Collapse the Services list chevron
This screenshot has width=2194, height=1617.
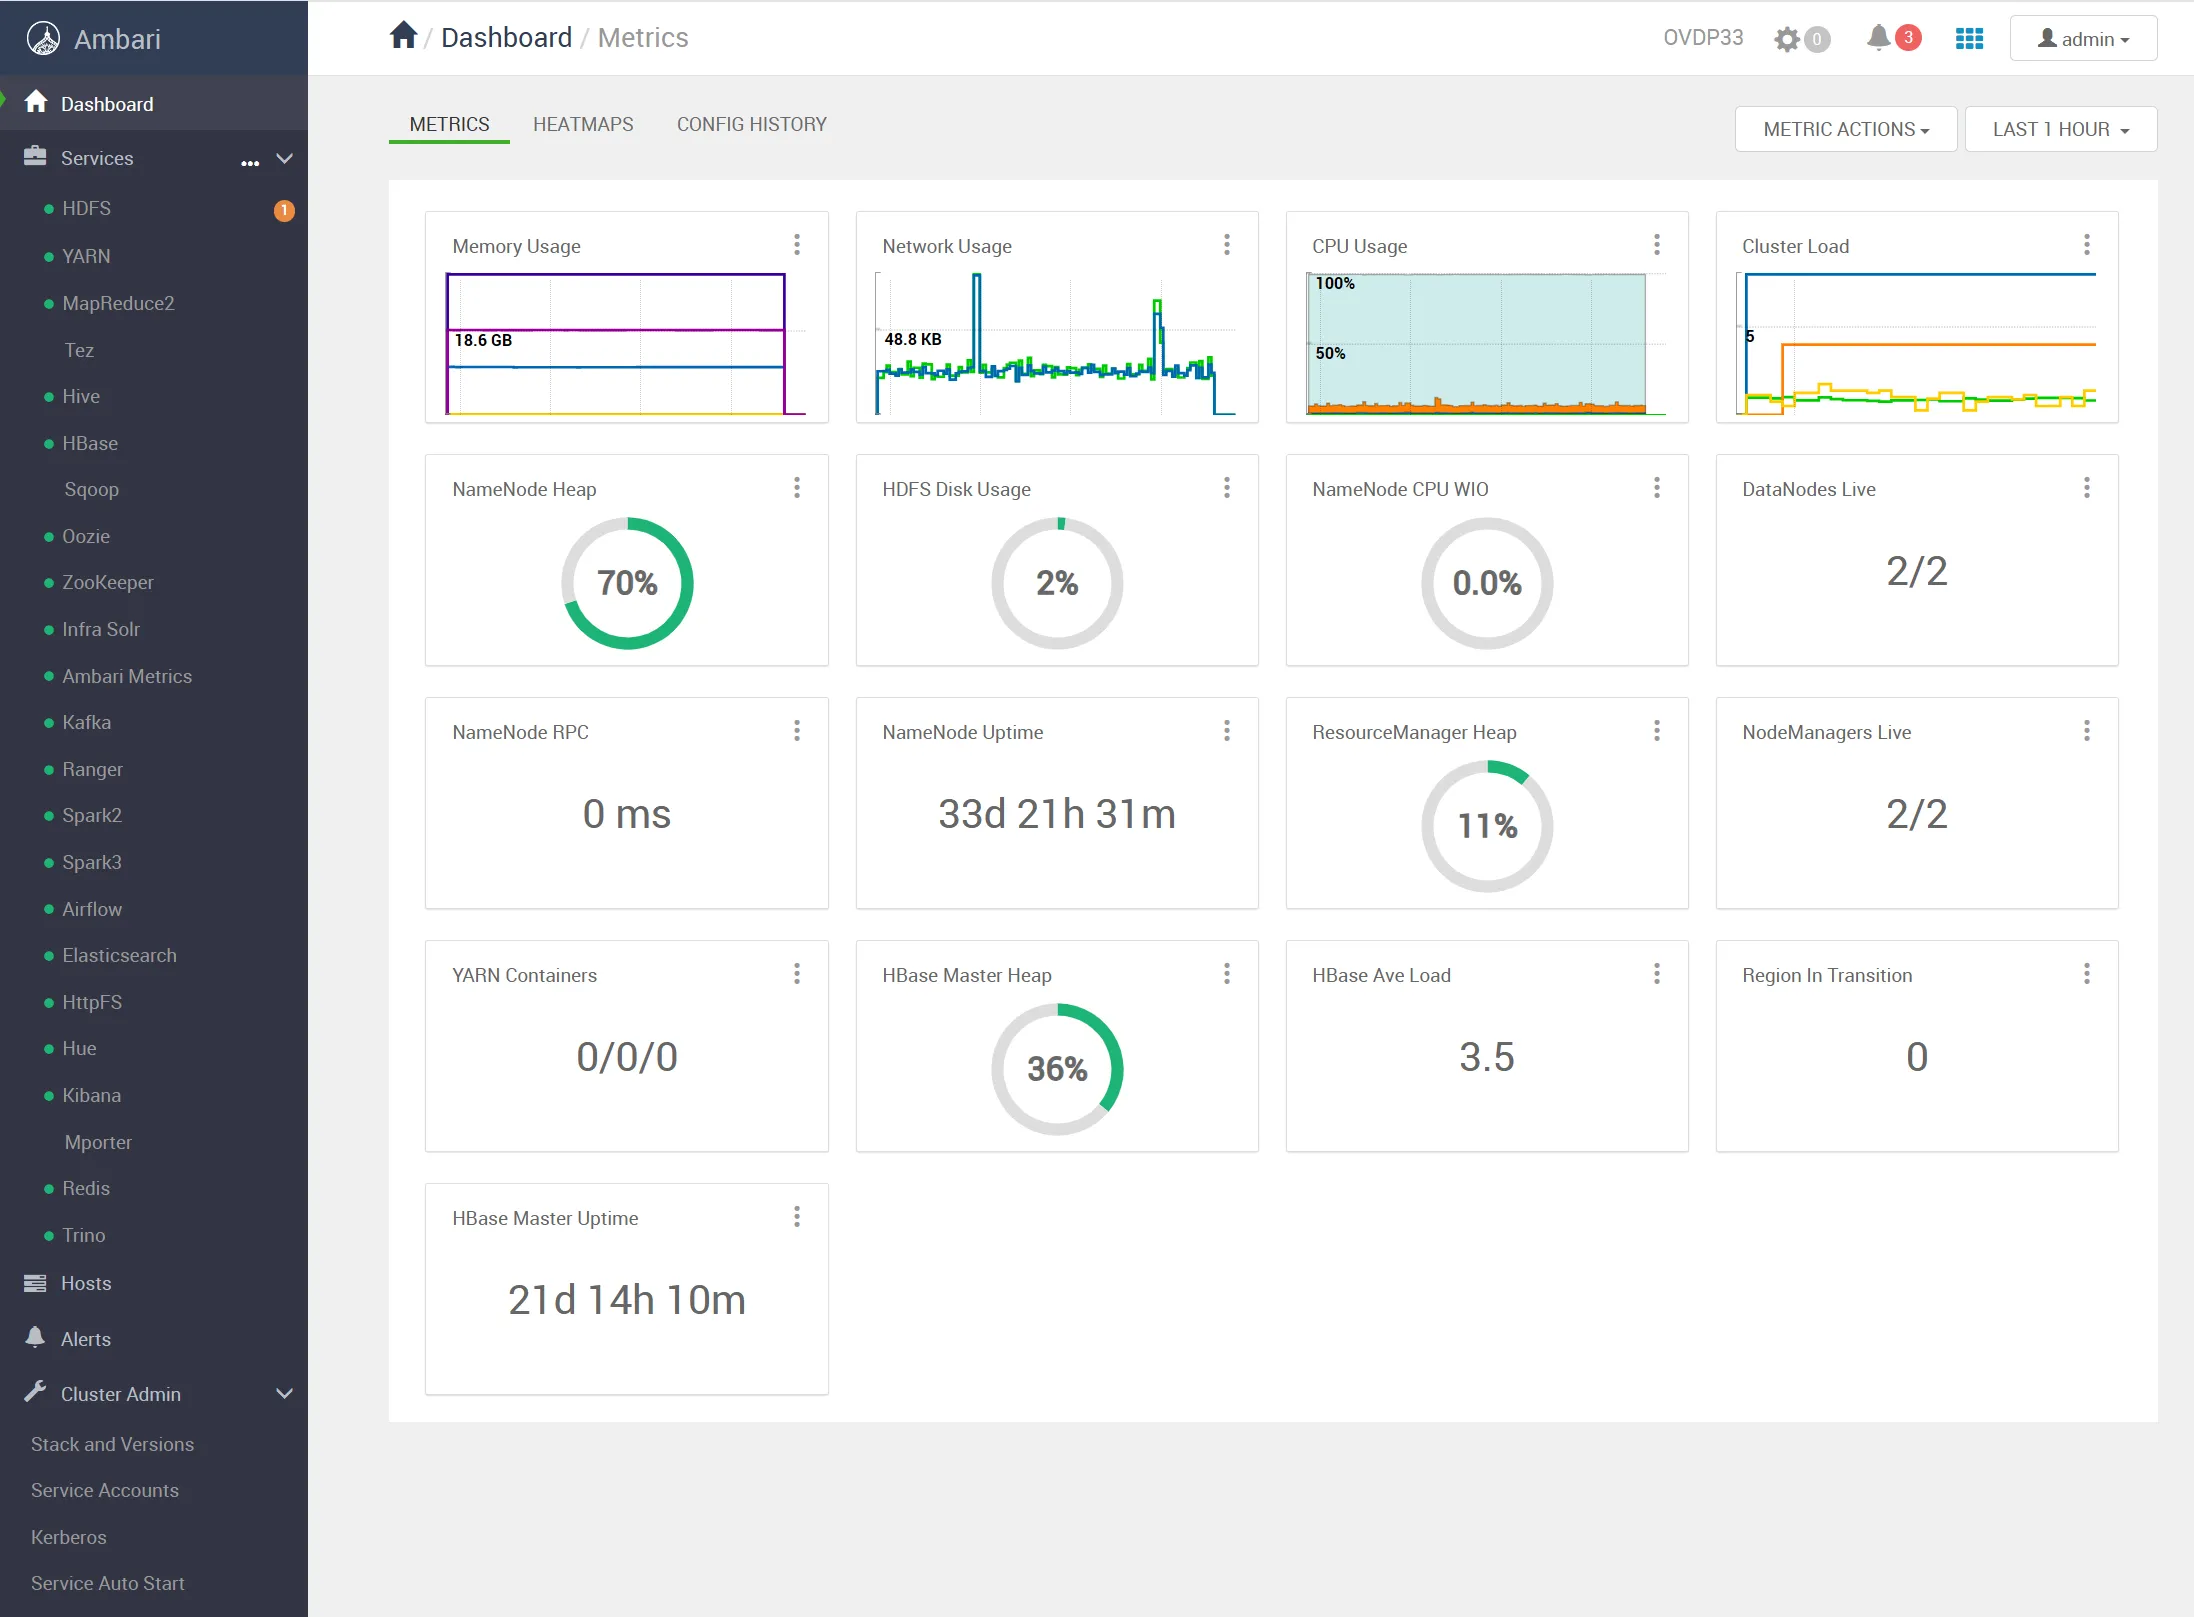[x=285, y=159]
